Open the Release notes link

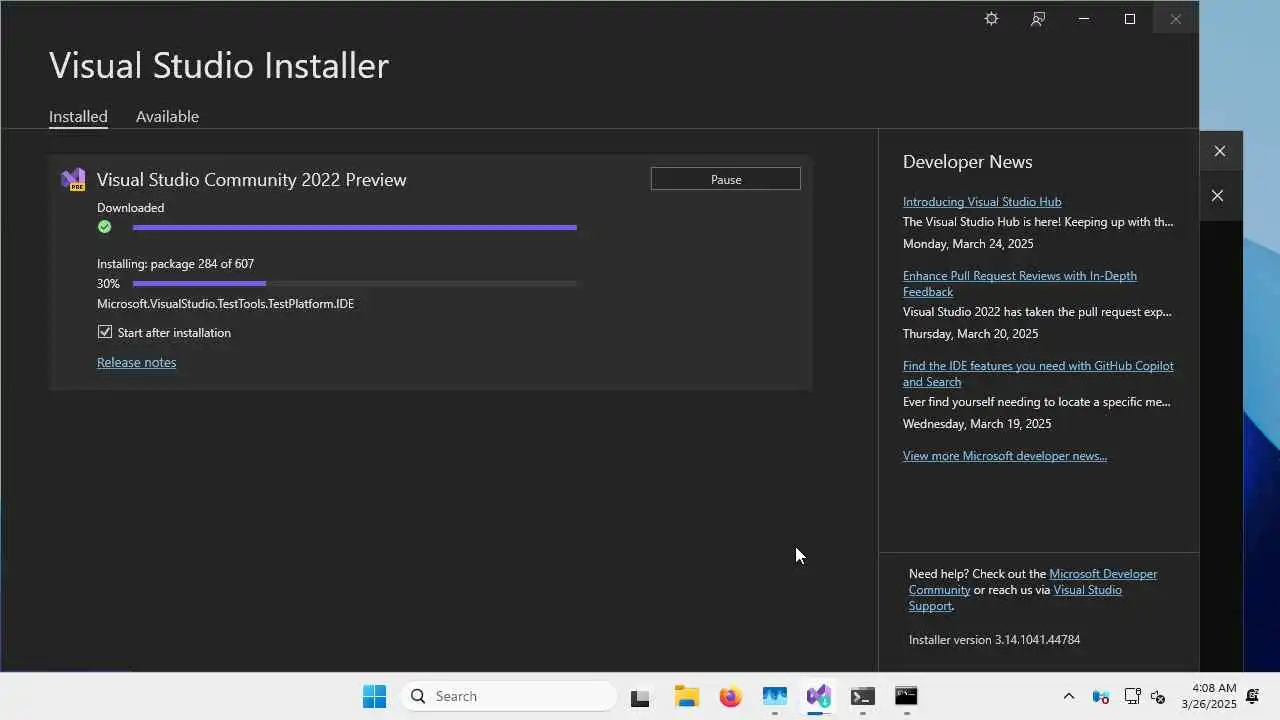point(136,362)
